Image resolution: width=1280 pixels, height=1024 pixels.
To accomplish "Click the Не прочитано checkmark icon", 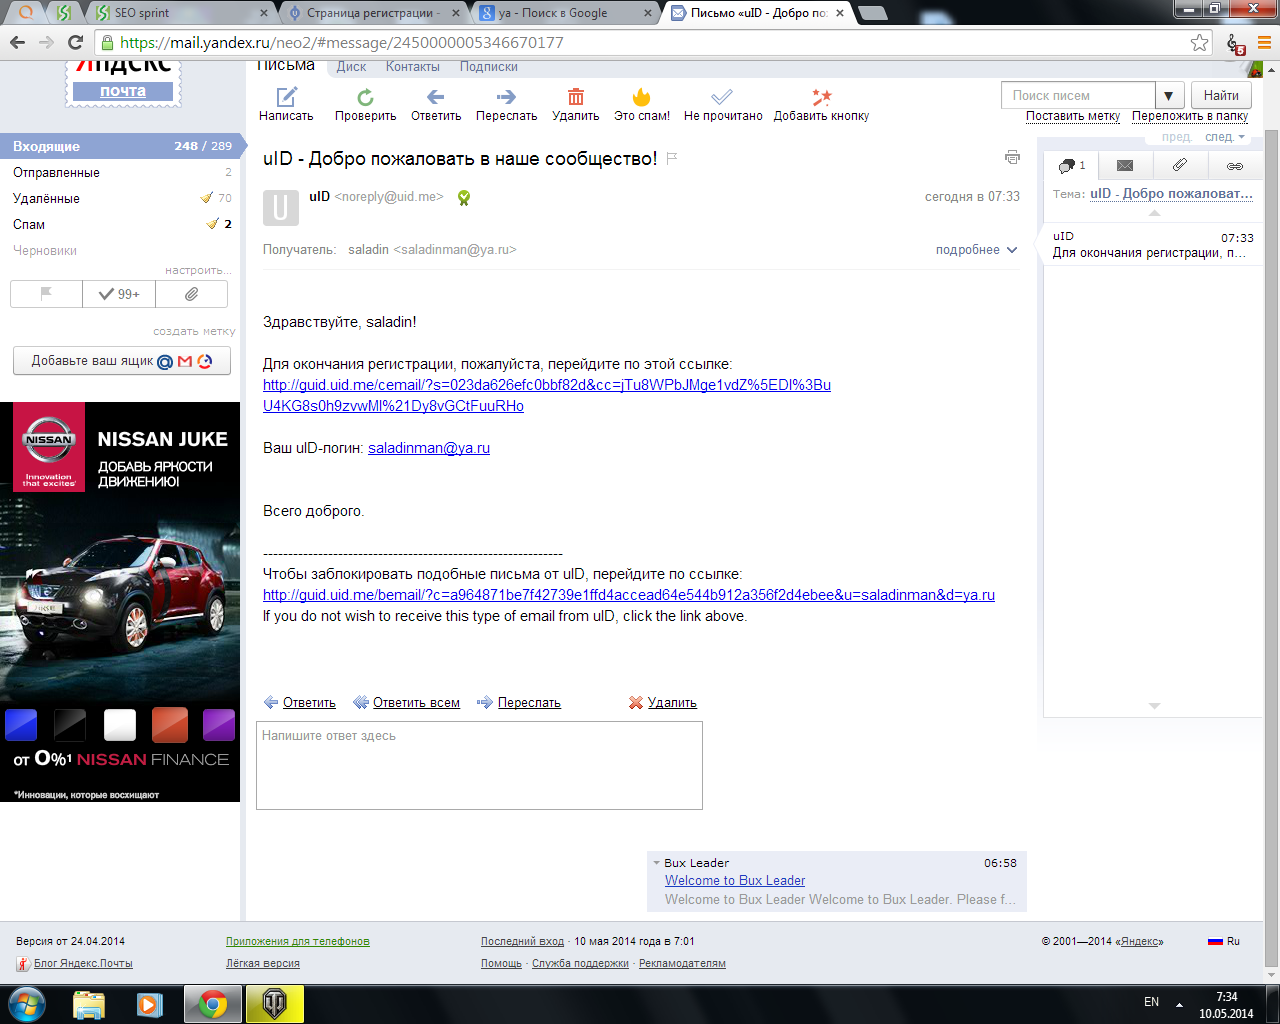I will [x=722, y=97].
